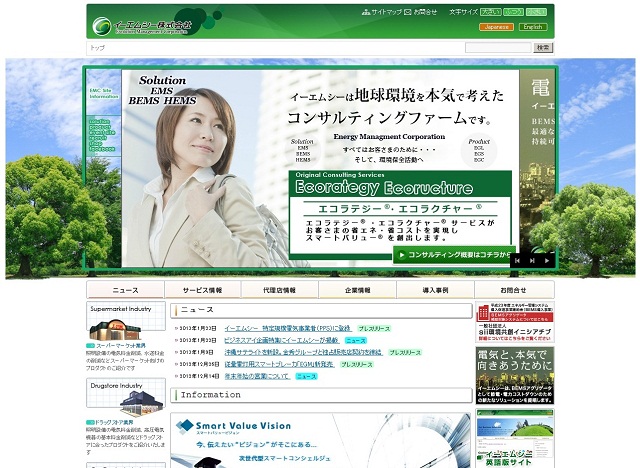640x468 pixels.
Task: Click the EMC Site Information panel
Action: 104,93
